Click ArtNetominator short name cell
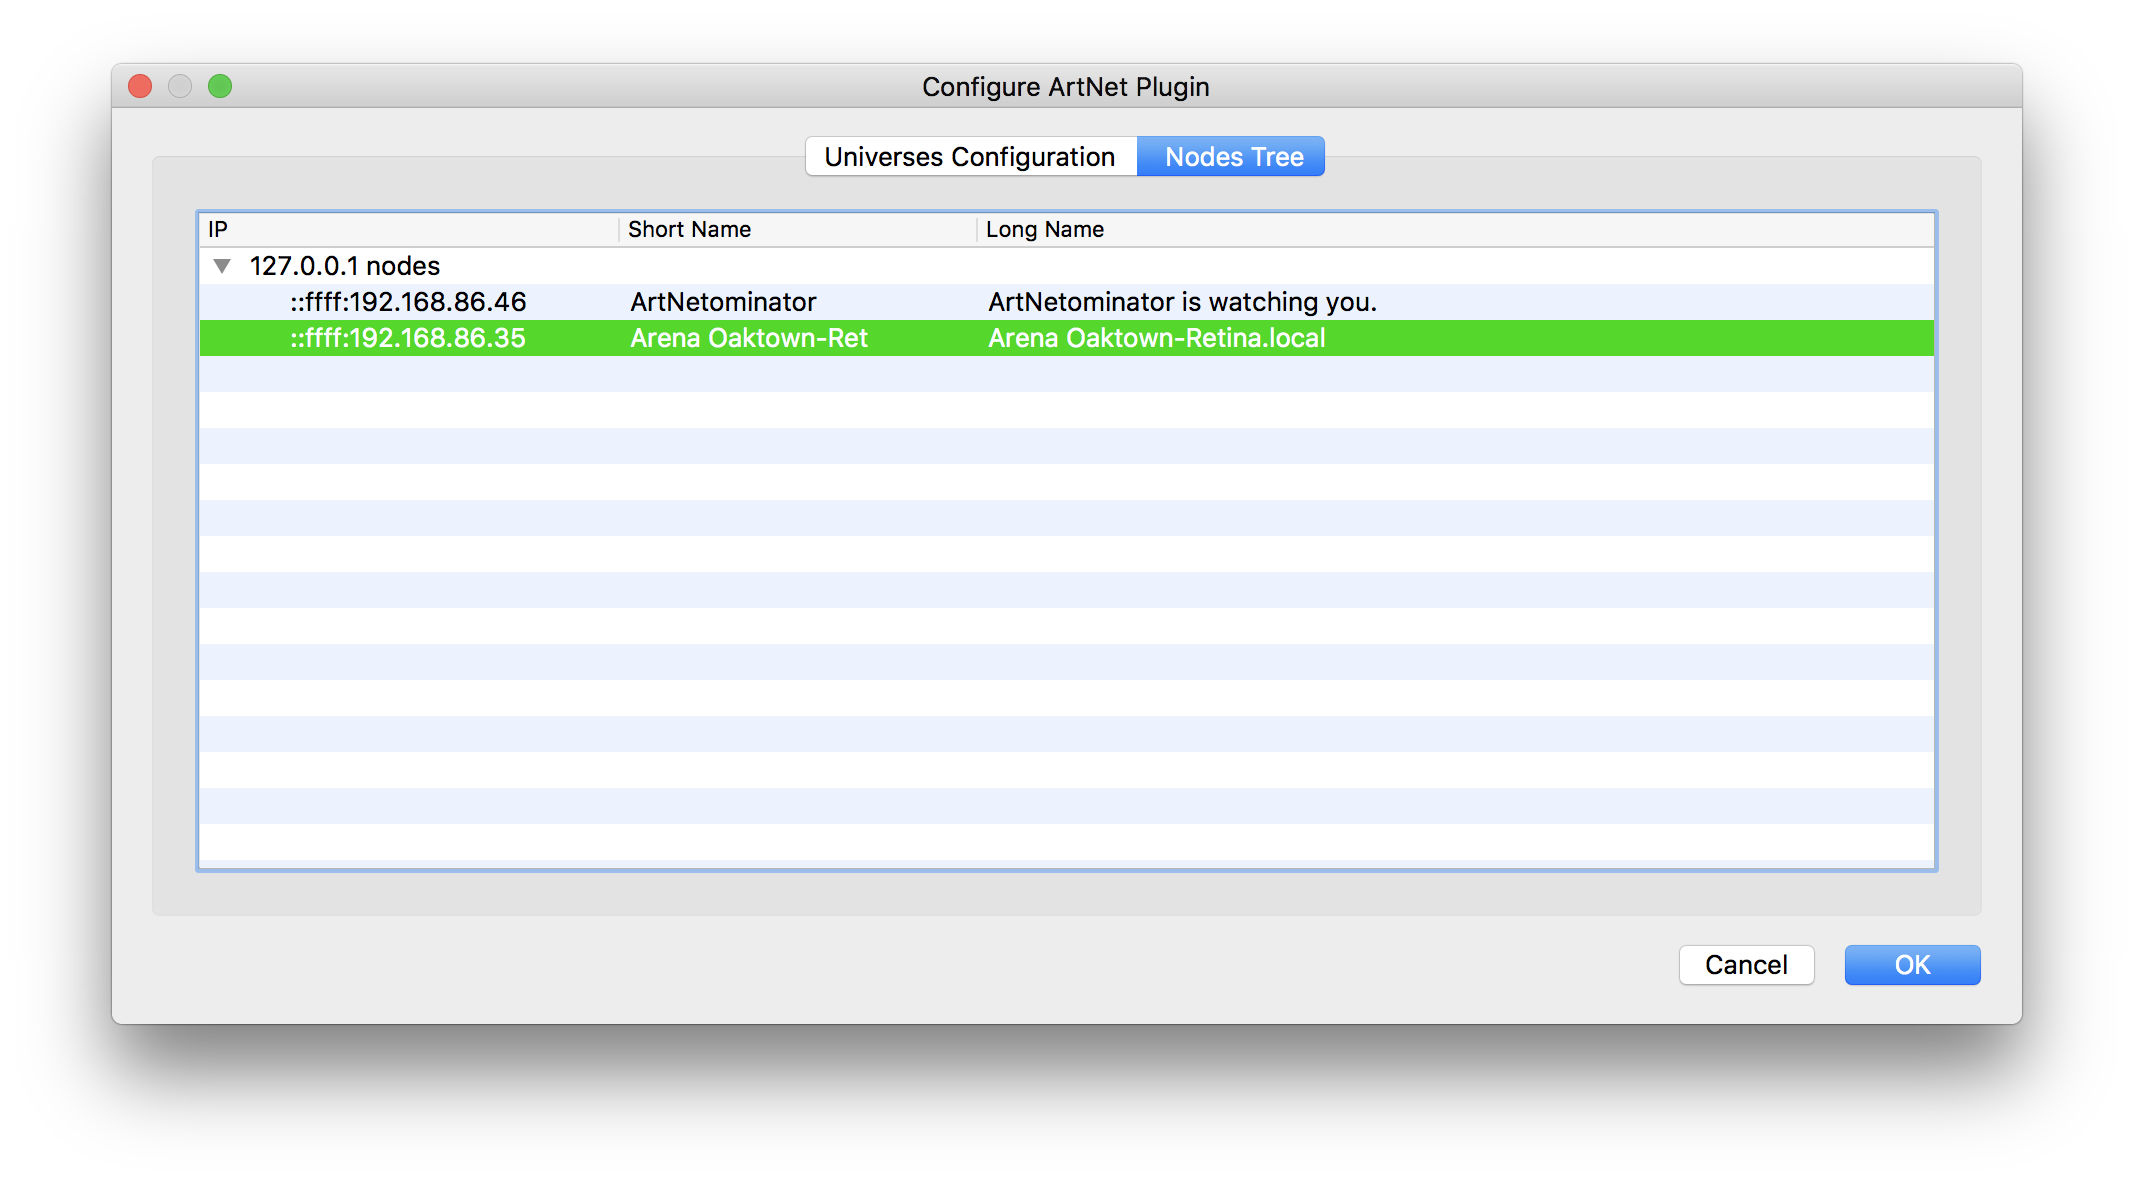The image size is (2134, 1184). click(723, 302)
